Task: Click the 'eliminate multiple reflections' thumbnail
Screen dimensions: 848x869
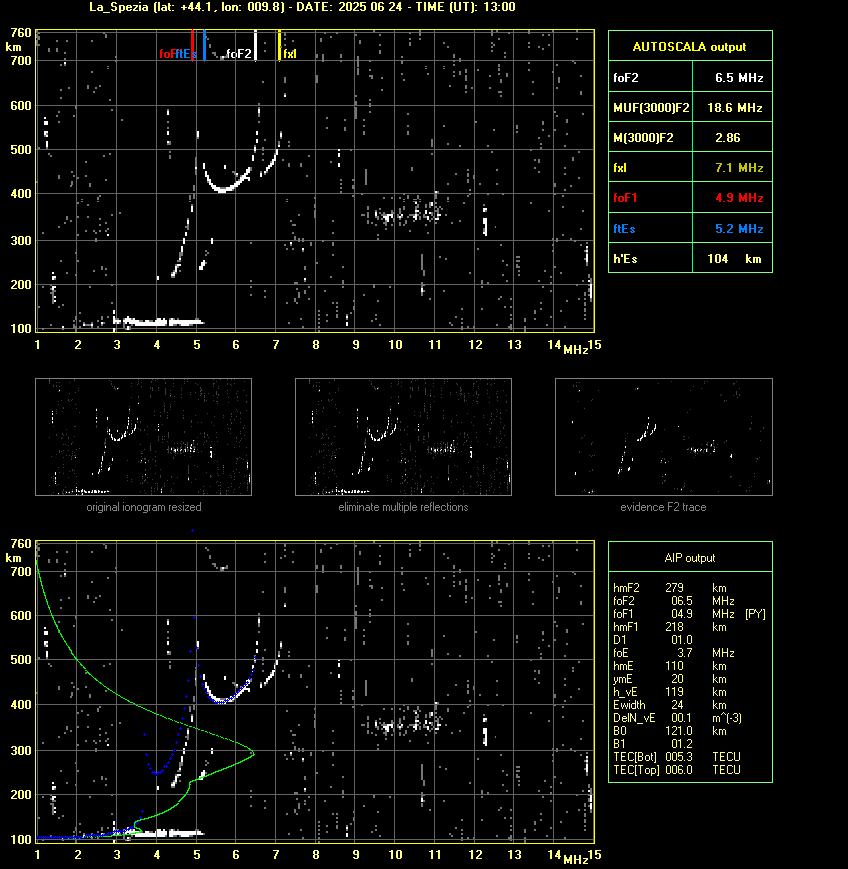Action: [x=403, y=437]
